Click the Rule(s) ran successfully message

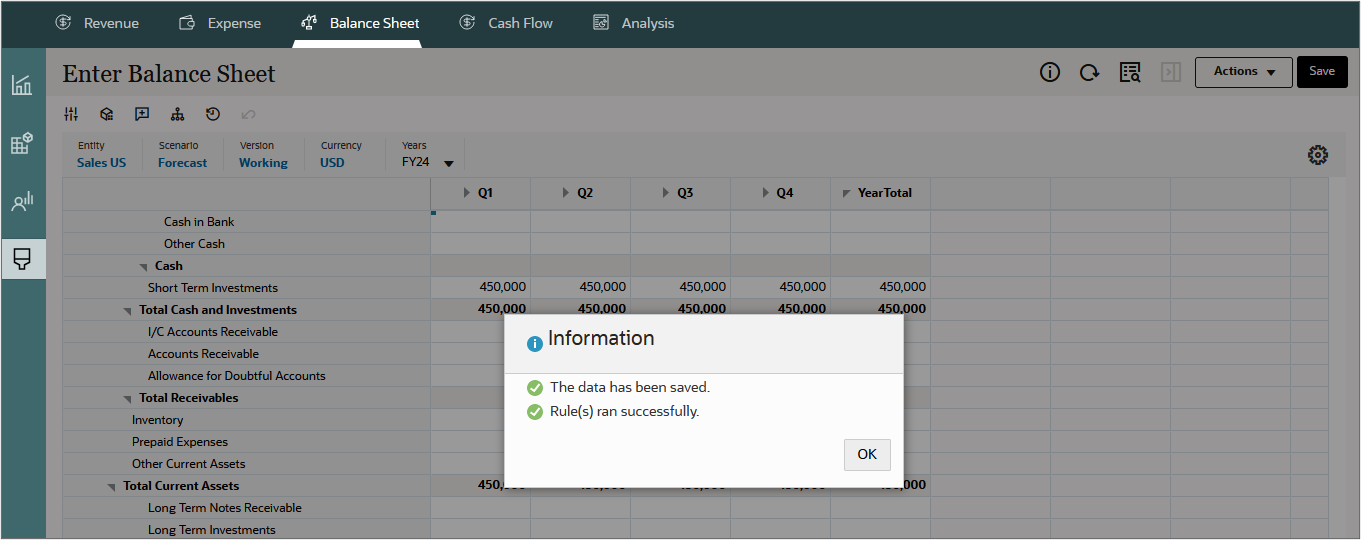pyautogui.click(x=624, y=411)
